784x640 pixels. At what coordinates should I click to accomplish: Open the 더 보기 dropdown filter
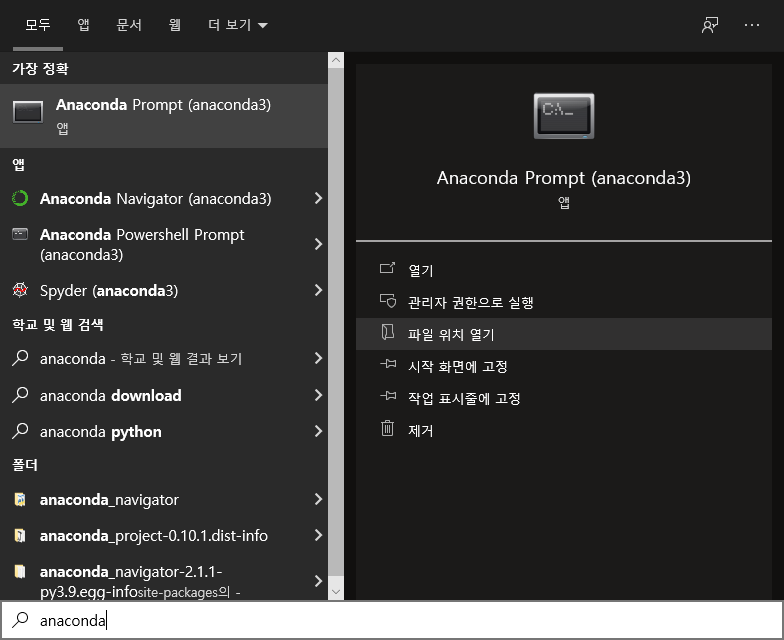(238, 25)
